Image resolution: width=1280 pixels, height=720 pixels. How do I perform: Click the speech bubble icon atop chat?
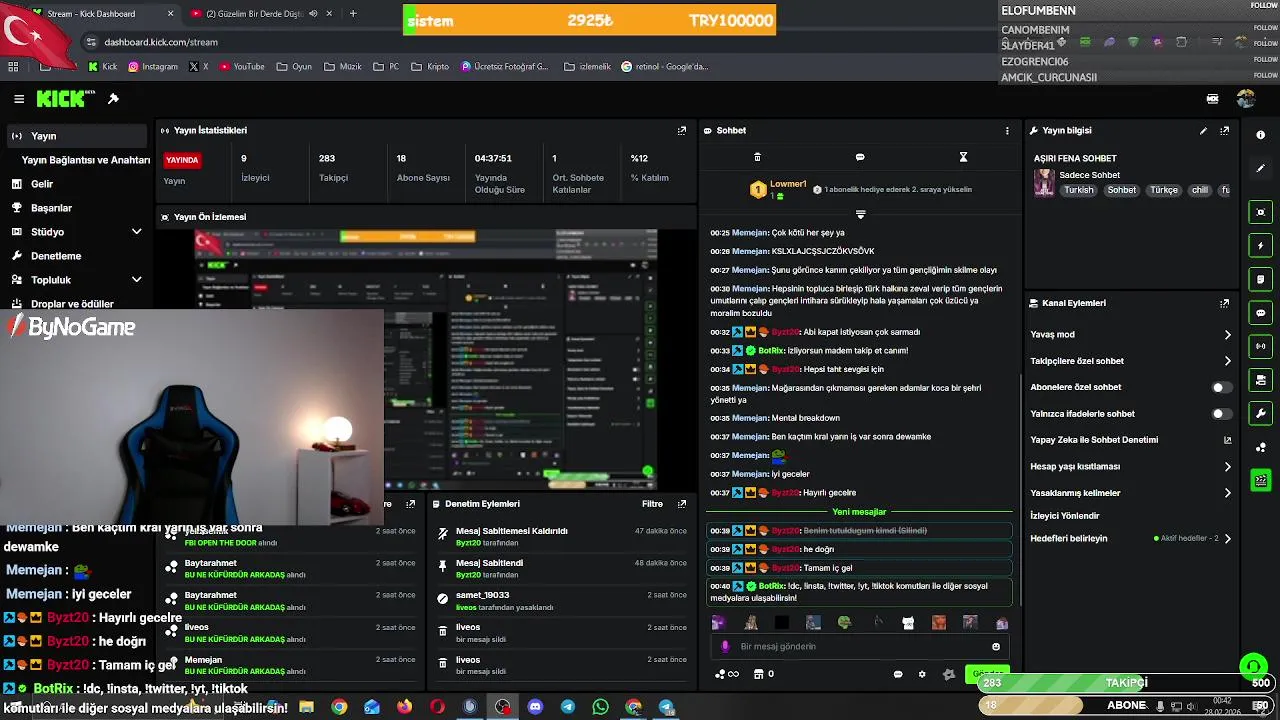coord(860,157)
